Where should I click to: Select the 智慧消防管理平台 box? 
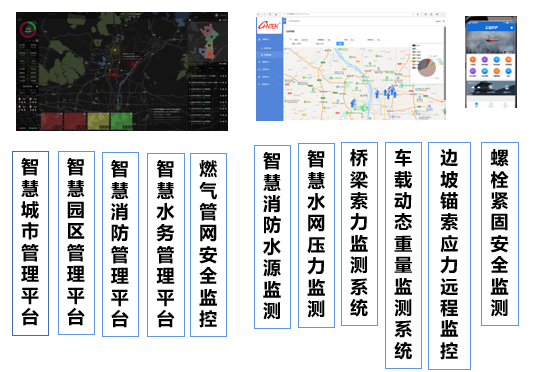tap(120, 244)
